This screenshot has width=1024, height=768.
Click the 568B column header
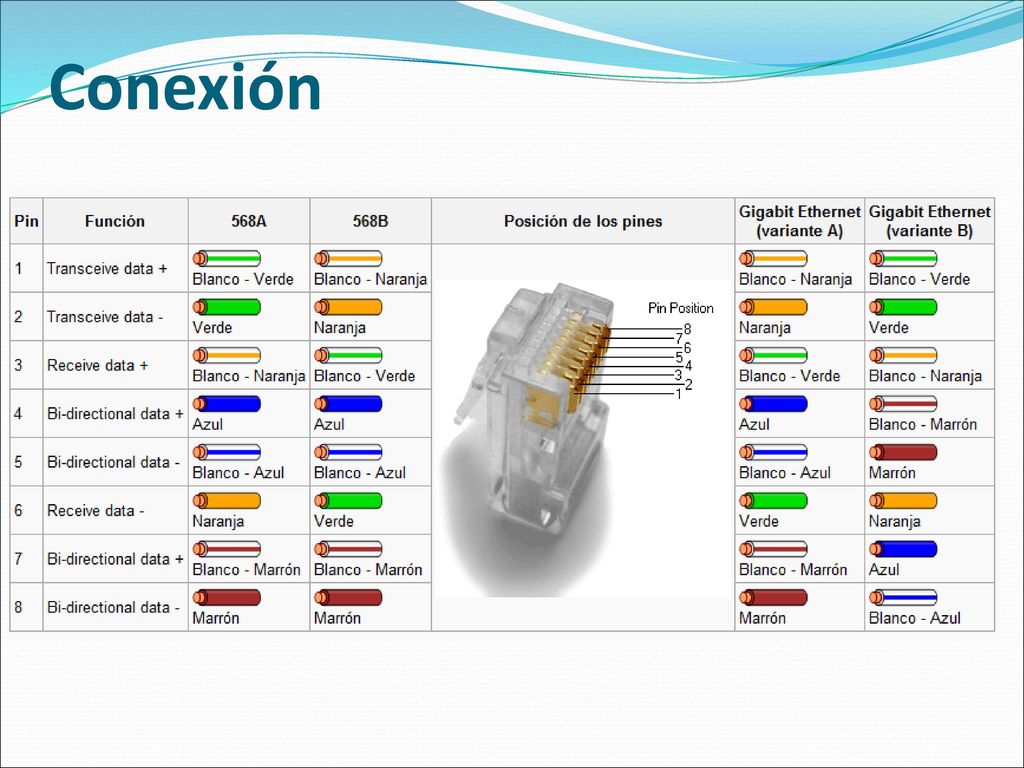[370, 221]
